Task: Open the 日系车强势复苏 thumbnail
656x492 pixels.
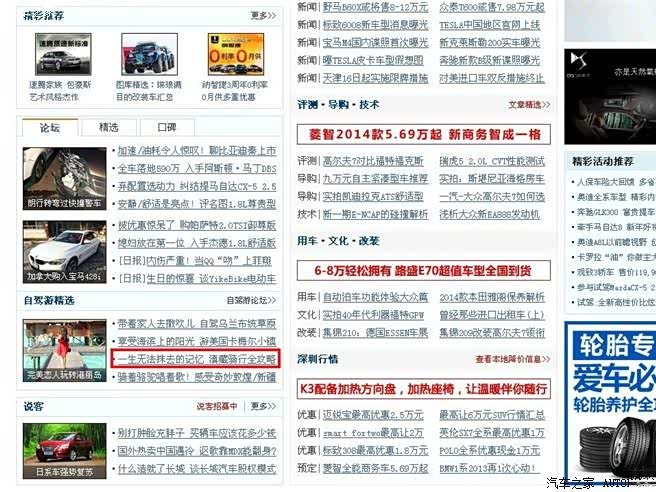Action: point(64,451)
